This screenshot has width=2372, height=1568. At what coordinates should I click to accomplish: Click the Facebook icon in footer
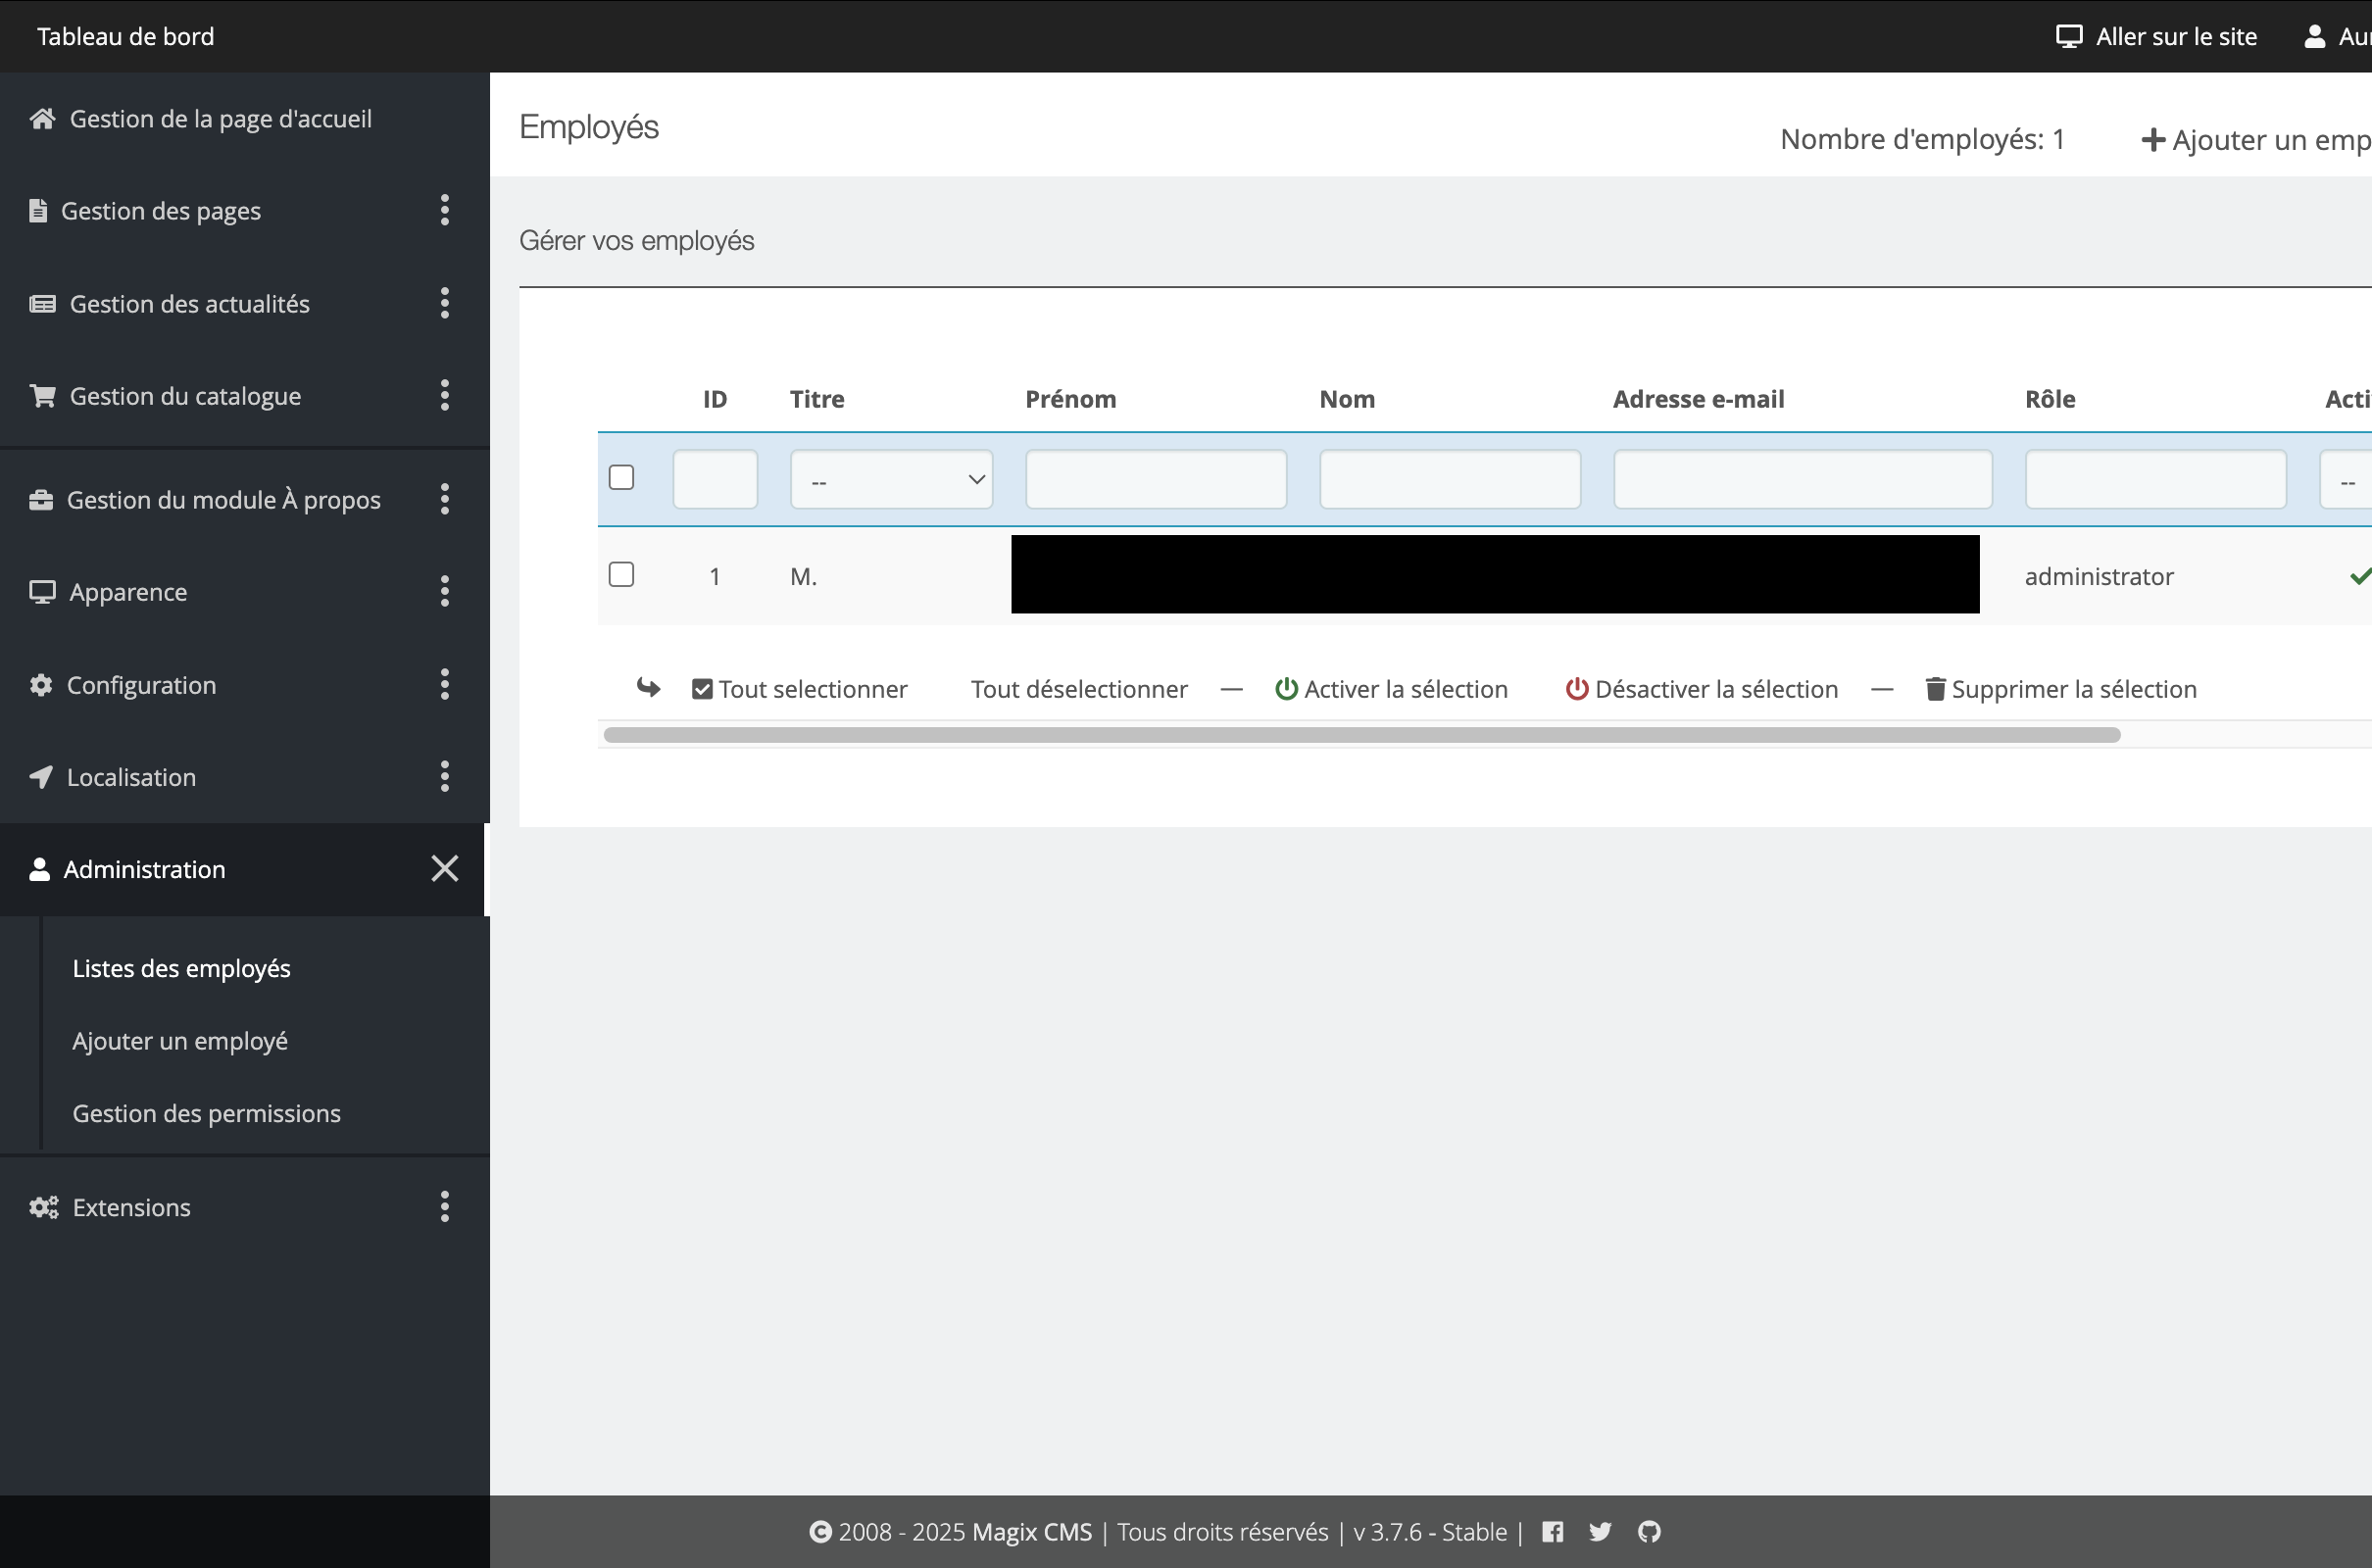[1552, 1532]
